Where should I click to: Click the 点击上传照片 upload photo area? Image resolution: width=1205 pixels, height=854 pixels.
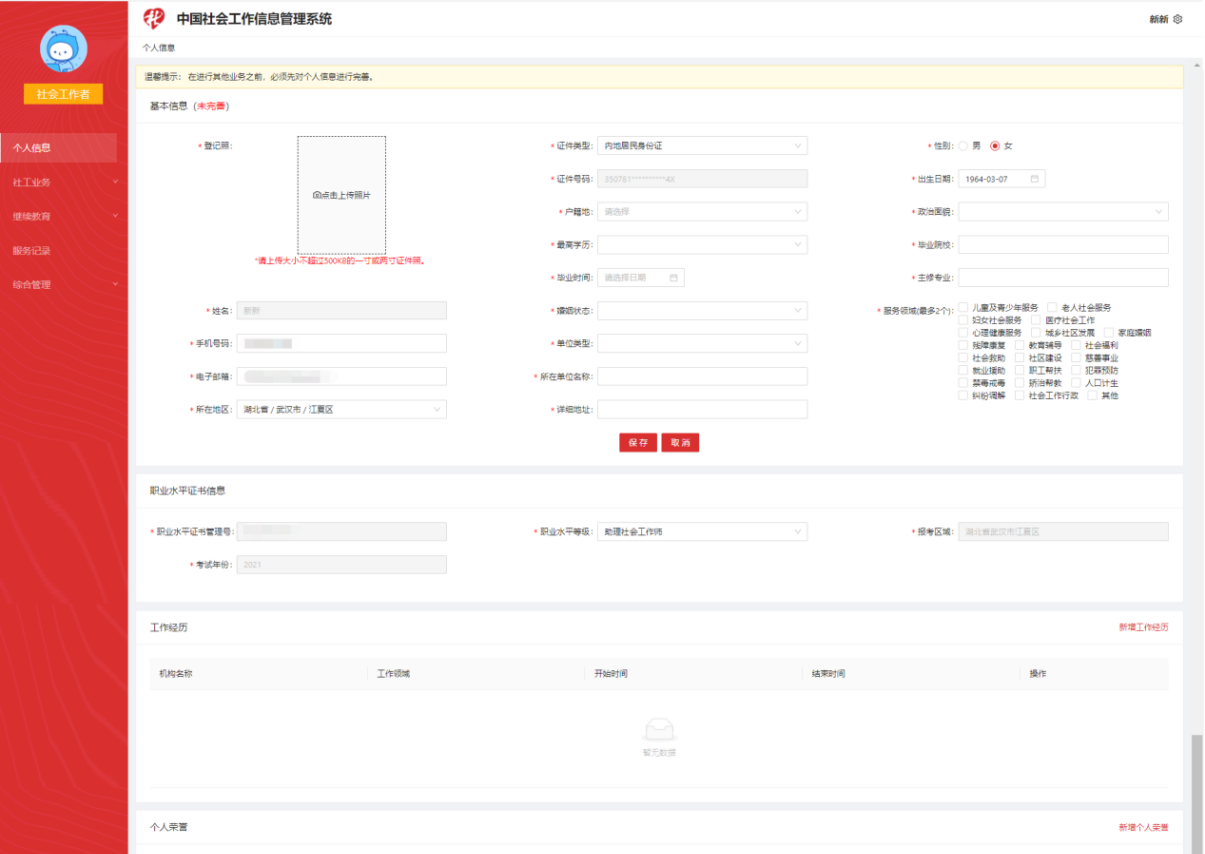(341, 195)
